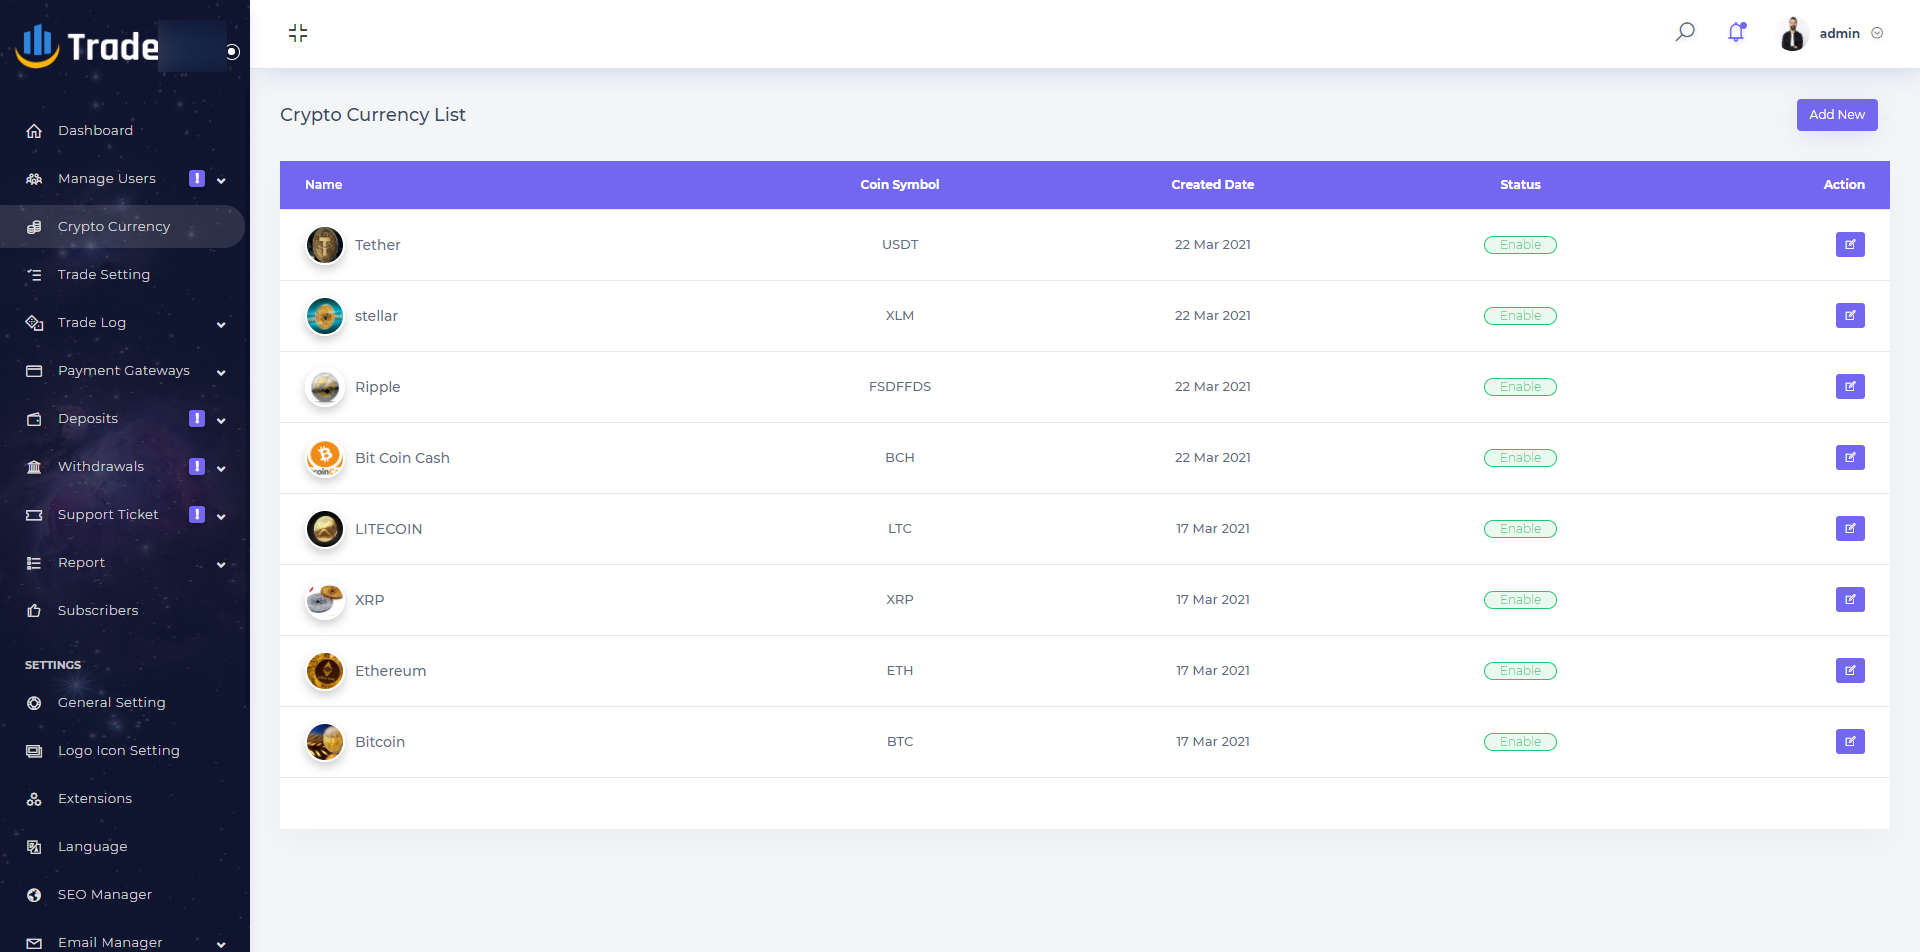Edit the Bitcoin currency row
Screen dimensions: 1920x952
point(1850,741)
